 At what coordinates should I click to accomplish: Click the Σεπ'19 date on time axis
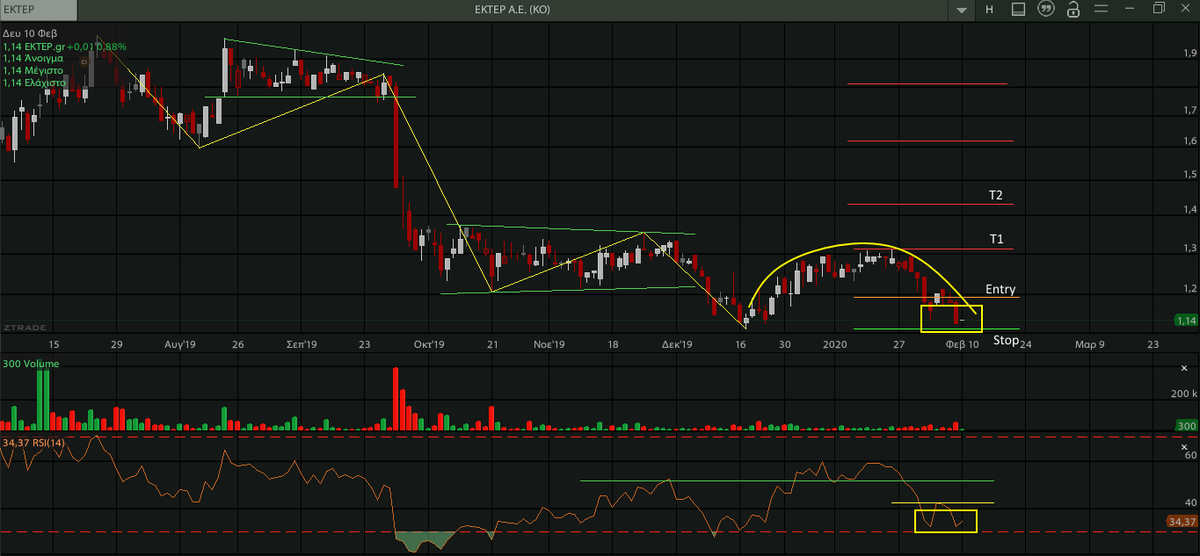(300, 344)
